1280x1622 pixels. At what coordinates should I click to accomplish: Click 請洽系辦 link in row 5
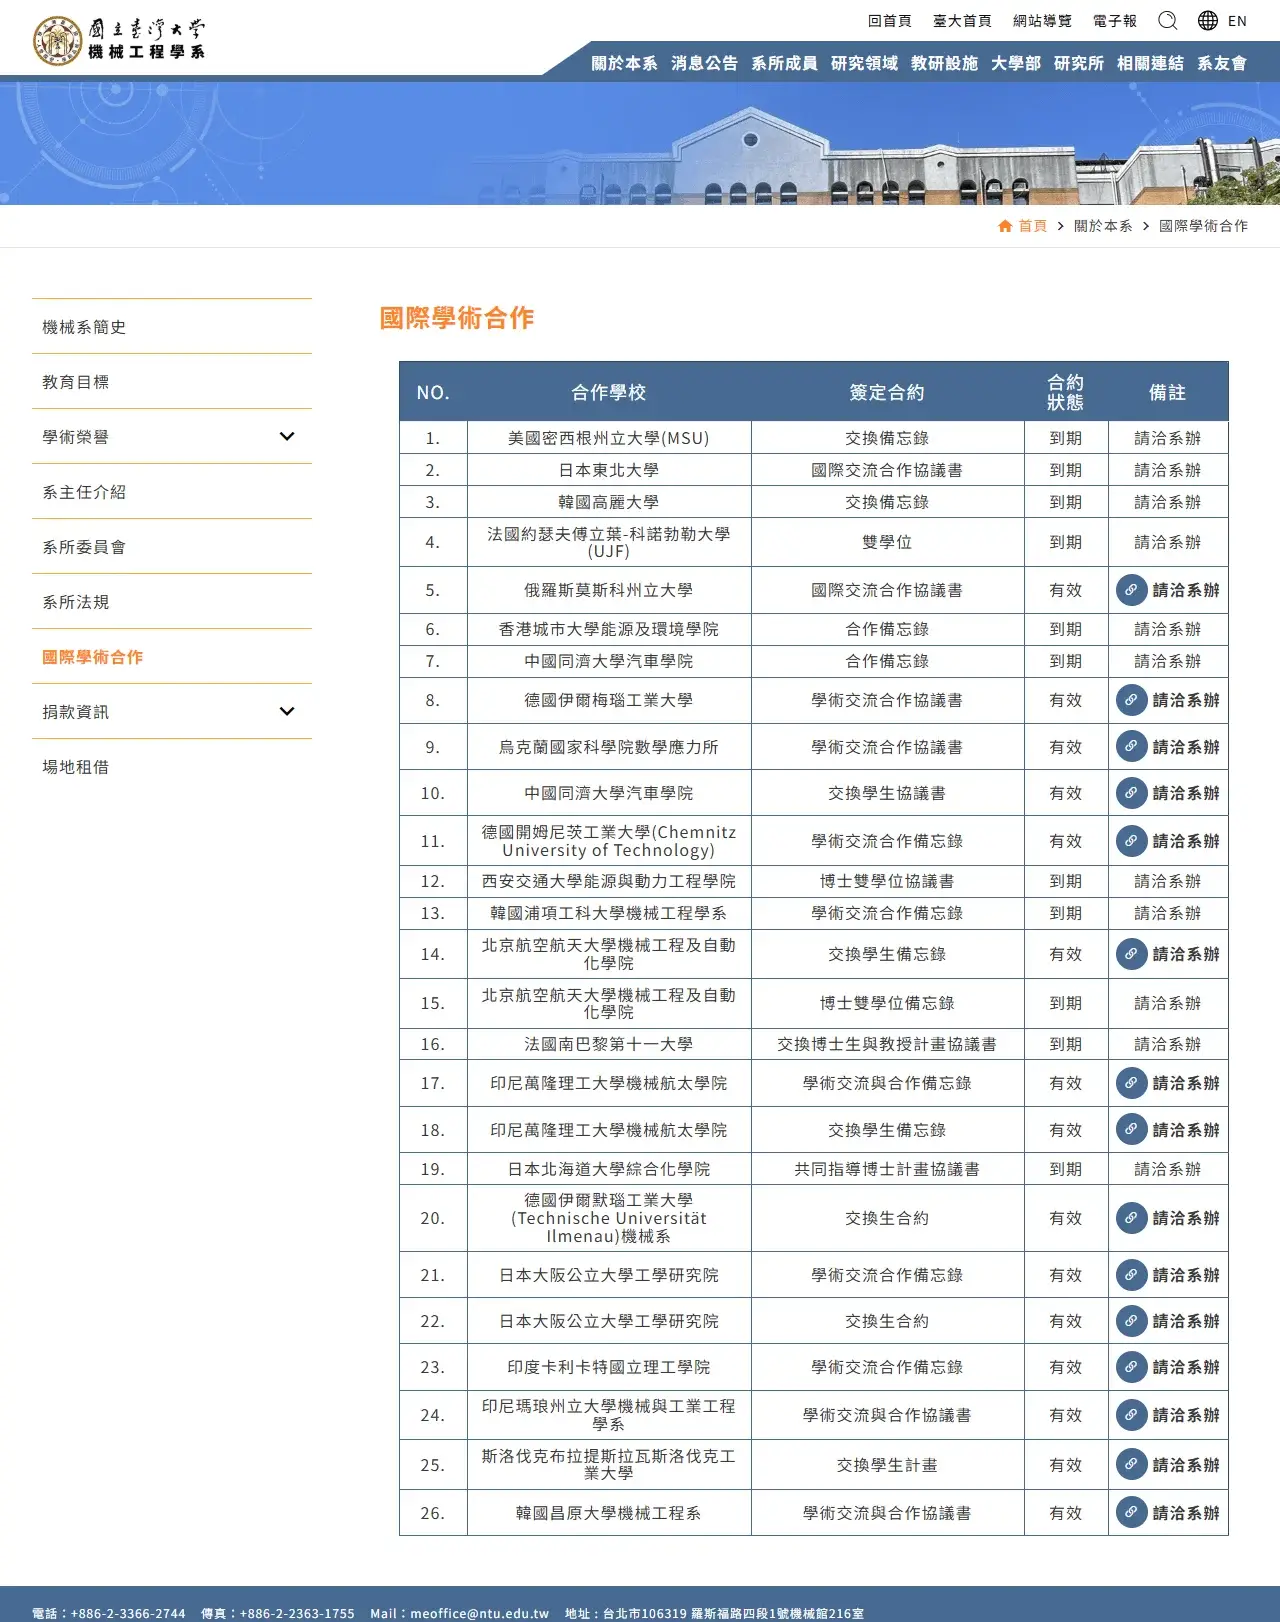pos(1186,590)
